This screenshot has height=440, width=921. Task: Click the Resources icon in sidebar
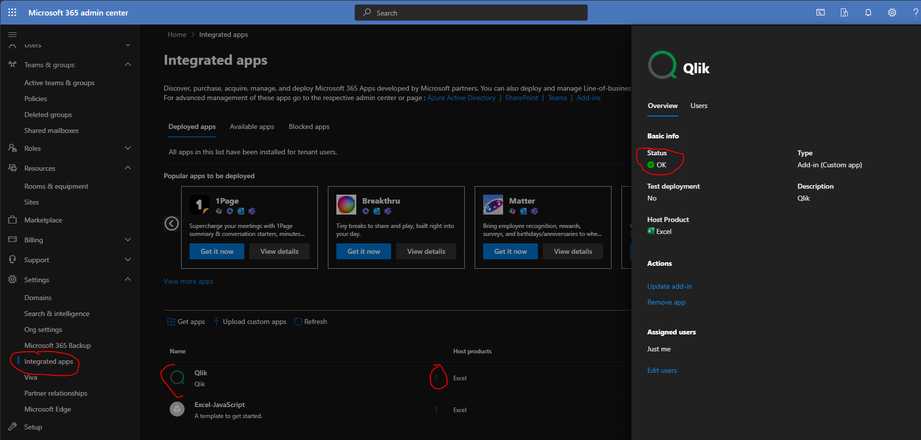click(x=12, y=168)
